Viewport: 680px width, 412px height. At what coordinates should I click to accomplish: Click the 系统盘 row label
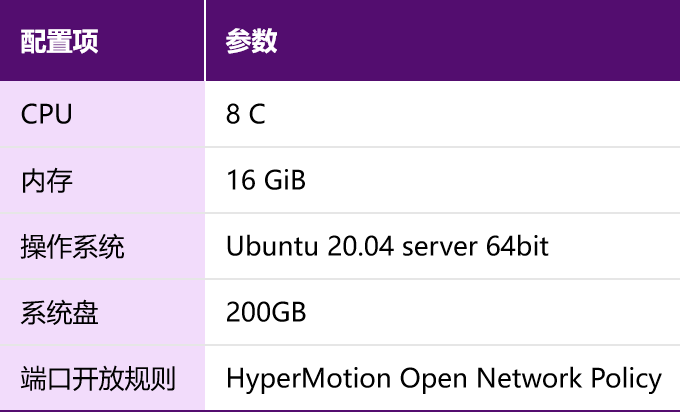pyautogui.click(x=59, y=313)
